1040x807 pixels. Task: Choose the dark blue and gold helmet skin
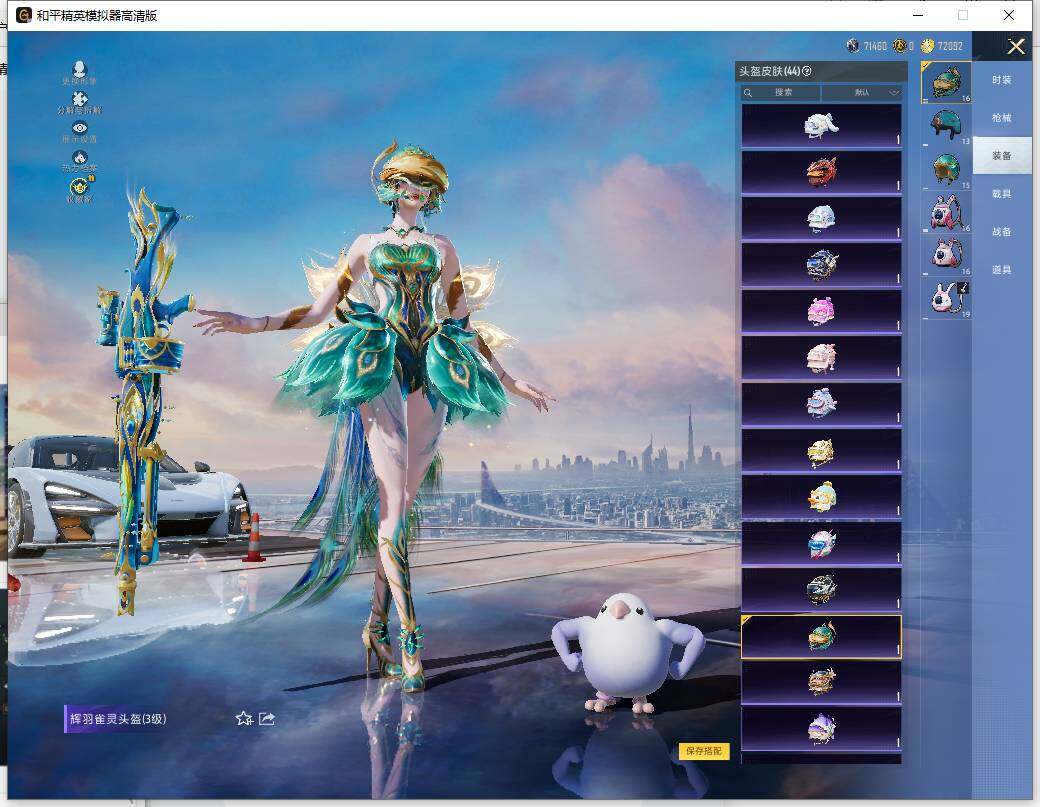[x=821, y=265]
